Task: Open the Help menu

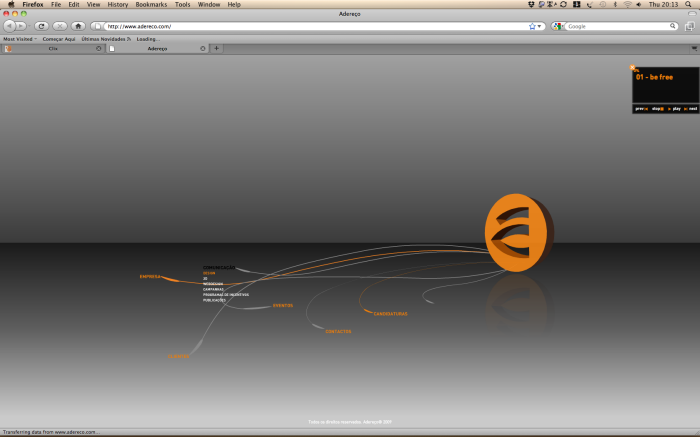Action: [234, 4]
